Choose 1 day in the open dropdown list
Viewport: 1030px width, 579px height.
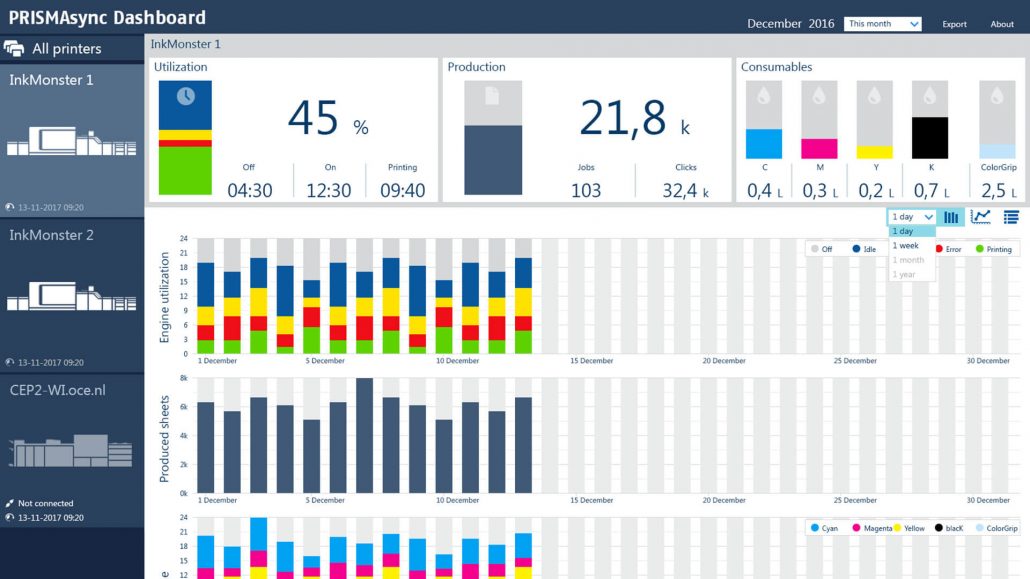click(904, 231)
